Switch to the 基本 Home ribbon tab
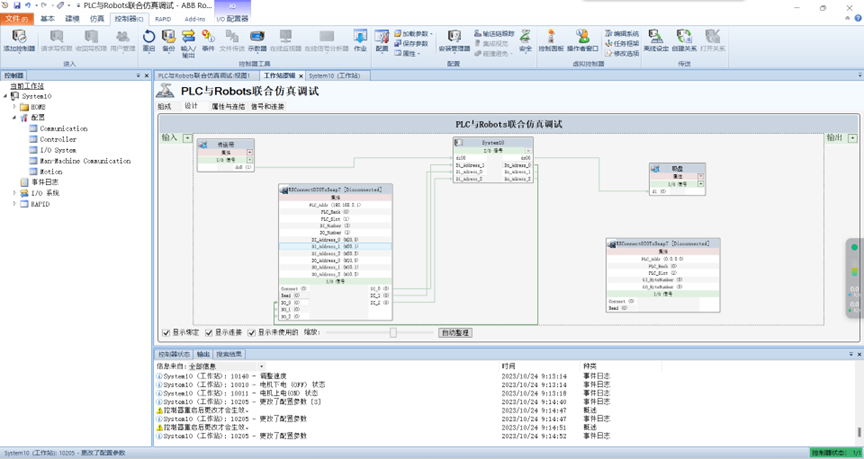864x459 pixels. (x=47, y=19)
